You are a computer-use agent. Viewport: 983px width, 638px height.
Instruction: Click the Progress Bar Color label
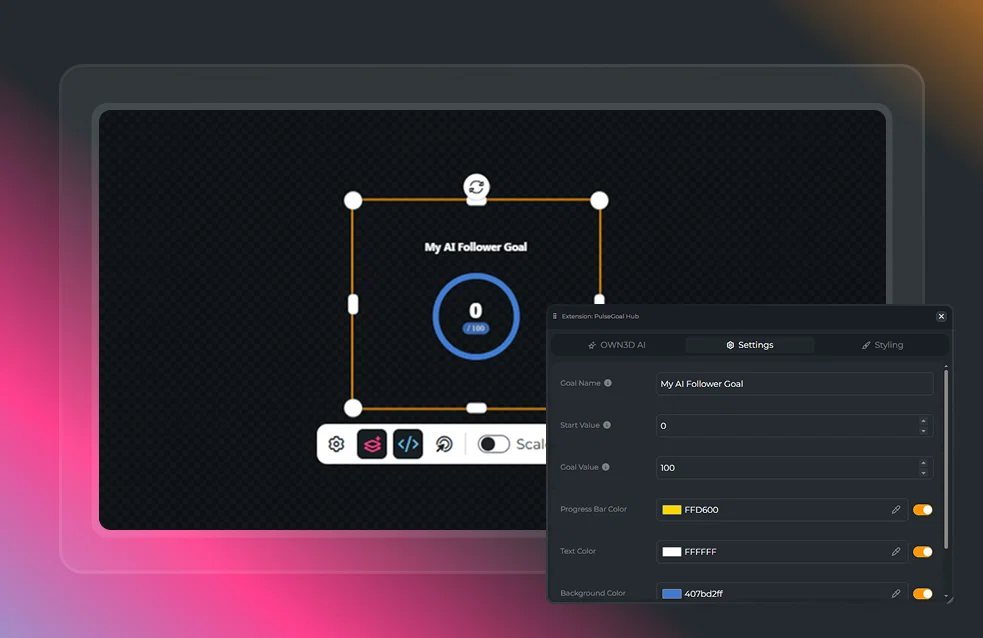pyautogui.click(x=593, y=509)
